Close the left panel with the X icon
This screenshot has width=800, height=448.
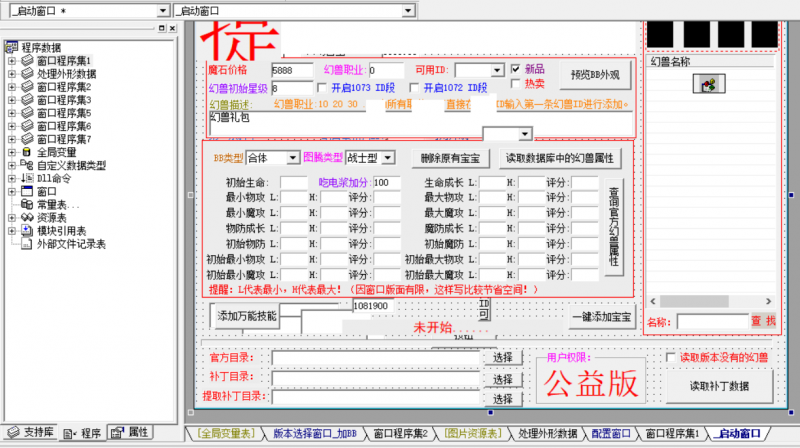(172, 28)
